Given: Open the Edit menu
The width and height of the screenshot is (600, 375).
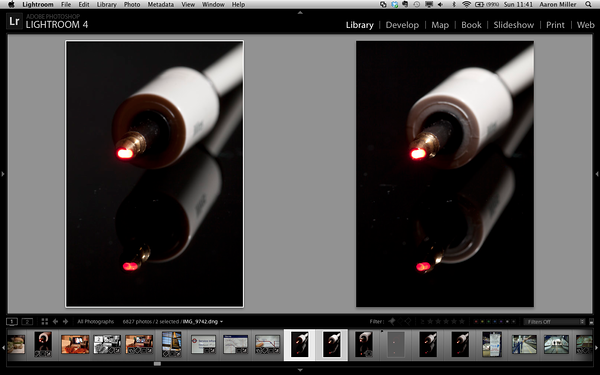Looking at the screenshot, I should coord(84,5).
